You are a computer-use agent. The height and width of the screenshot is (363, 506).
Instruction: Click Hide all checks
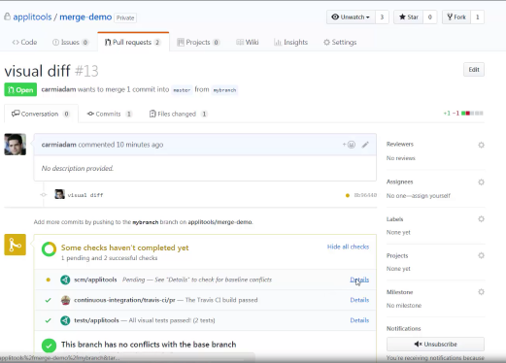click(x=348, y=247)
